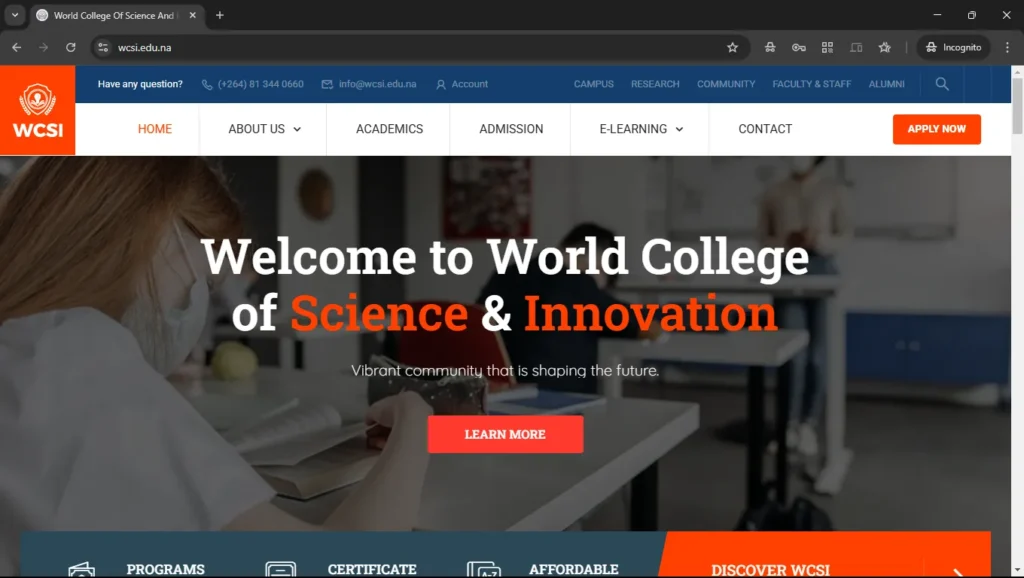This screenshot has height=578, width=1024.
Task: Click the LEARN MORE button
Action: (x=505, y=434)
